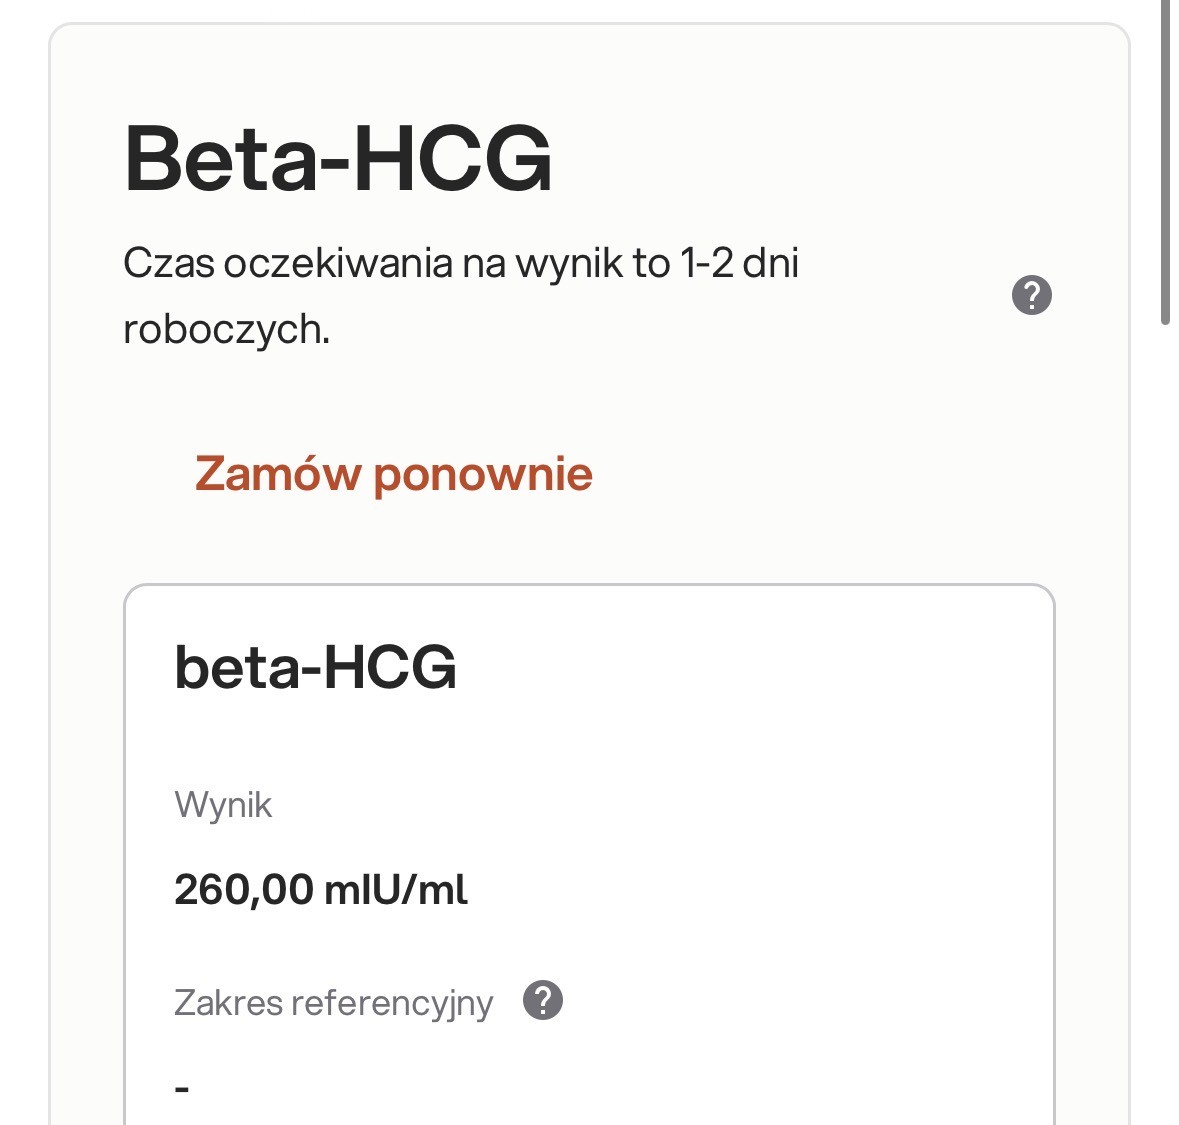Screen dimensions: 1179x1125
Task: Select the lowercase beta-HCG card heading
Action: [x=315, y=667]
